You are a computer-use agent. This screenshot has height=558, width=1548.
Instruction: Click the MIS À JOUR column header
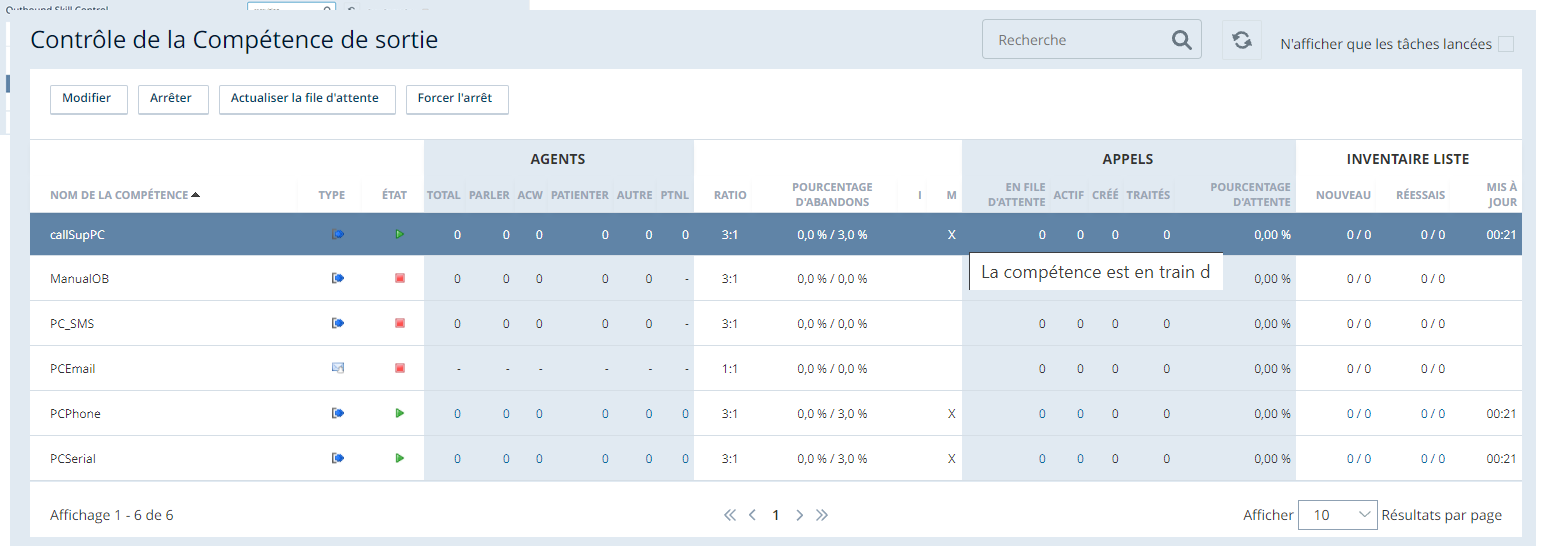1502,194
